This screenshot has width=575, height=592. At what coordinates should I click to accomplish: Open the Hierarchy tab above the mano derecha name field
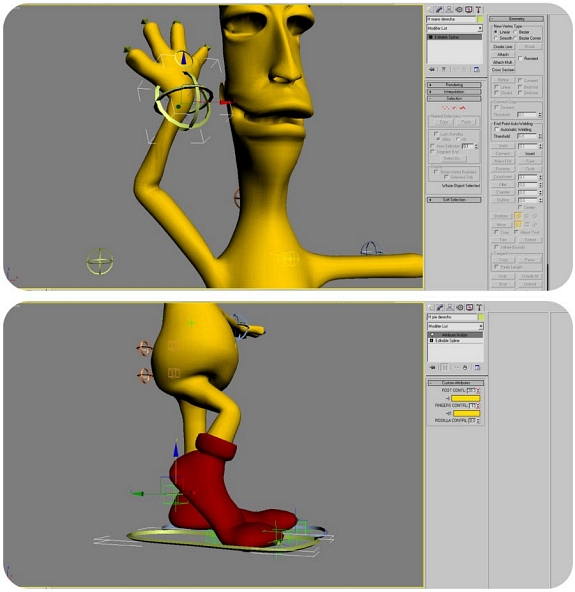(449, 9)
